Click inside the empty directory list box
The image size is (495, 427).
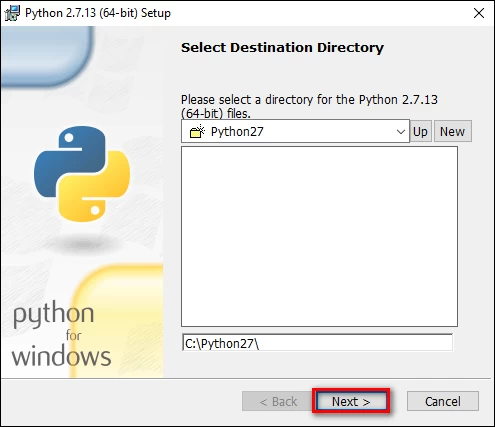pyautogui.click(x=319, y=237)
